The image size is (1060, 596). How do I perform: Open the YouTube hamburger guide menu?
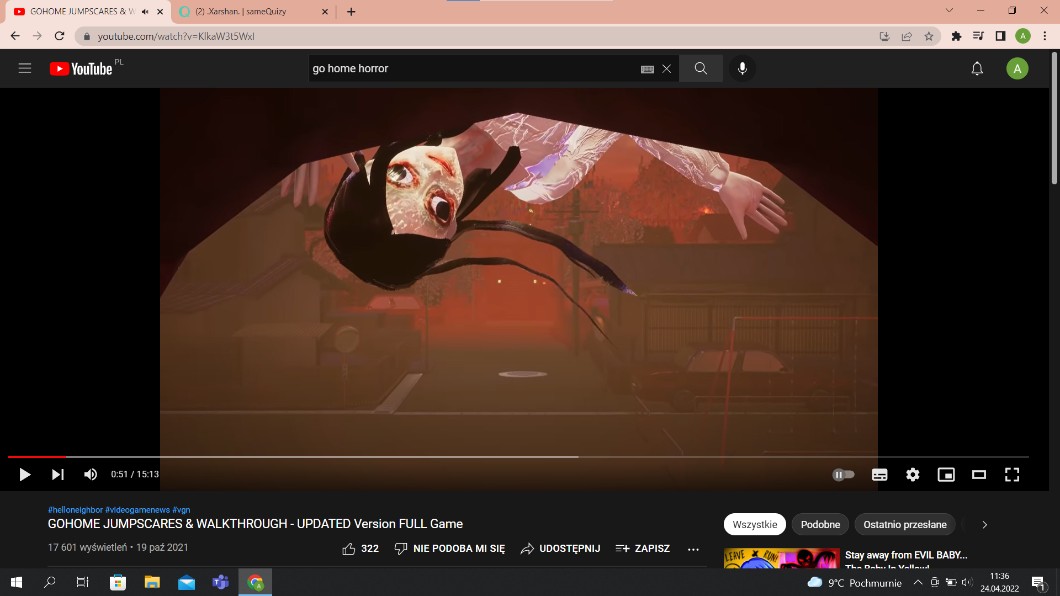click(25, 68)
